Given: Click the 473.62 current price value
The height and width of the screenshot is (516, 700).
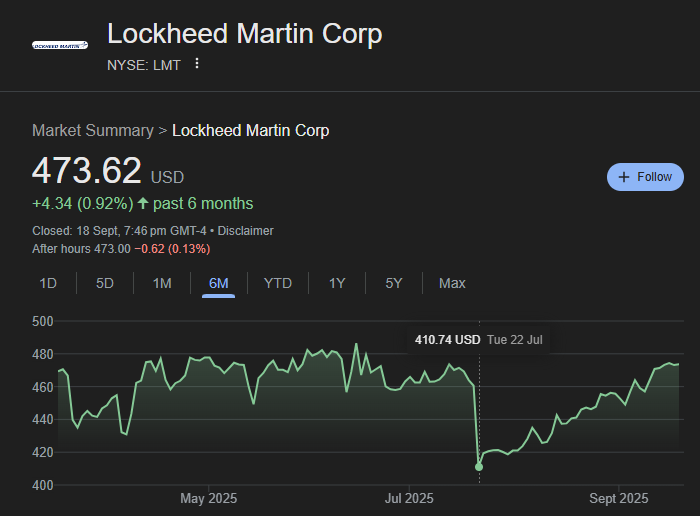Looking at the screenshot, I should 87,171.
